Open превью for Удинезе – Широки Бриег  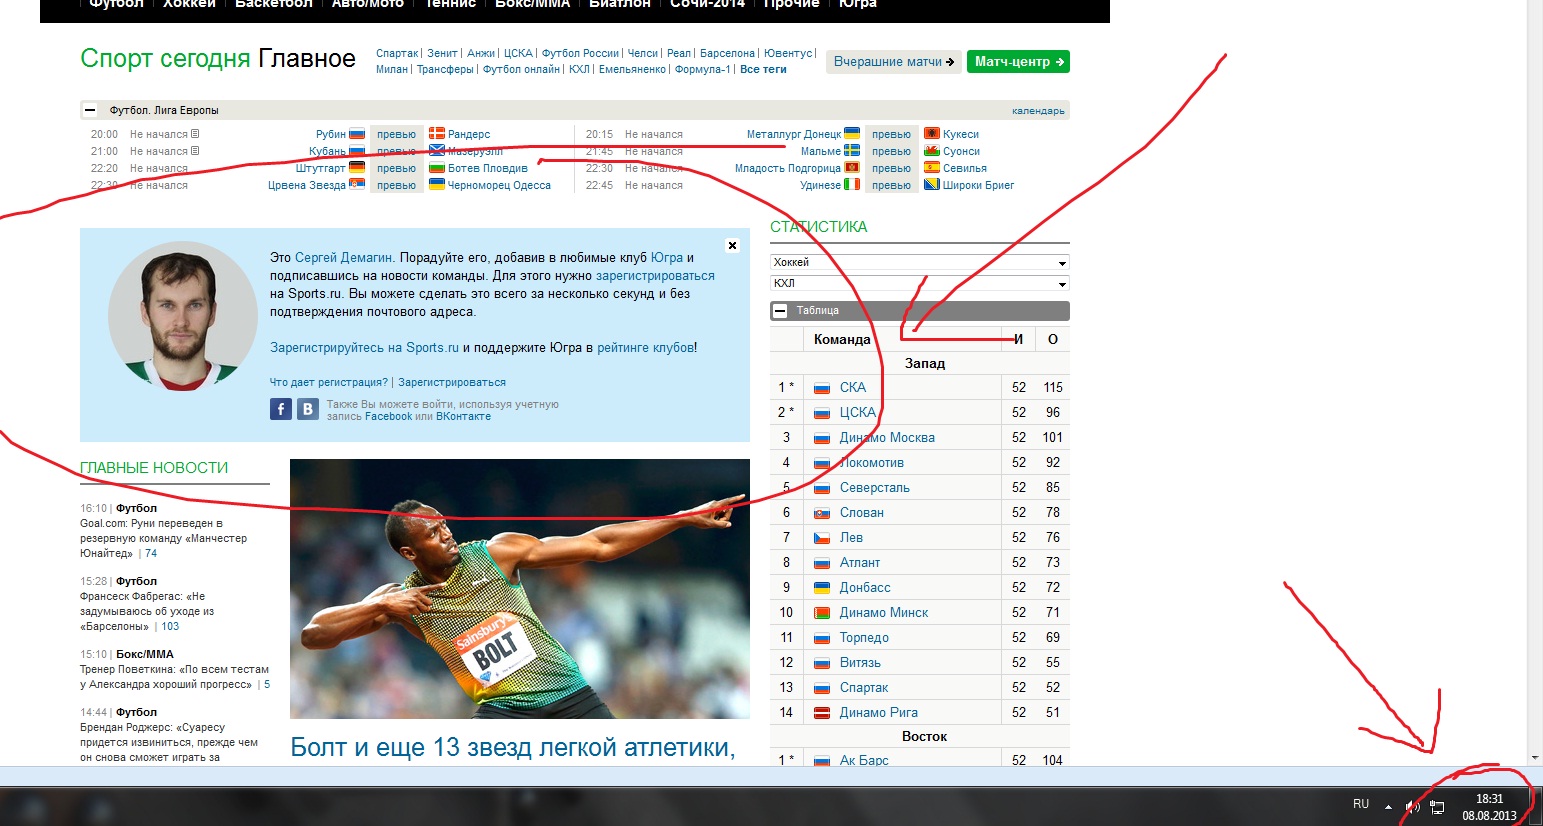(891, 185)
